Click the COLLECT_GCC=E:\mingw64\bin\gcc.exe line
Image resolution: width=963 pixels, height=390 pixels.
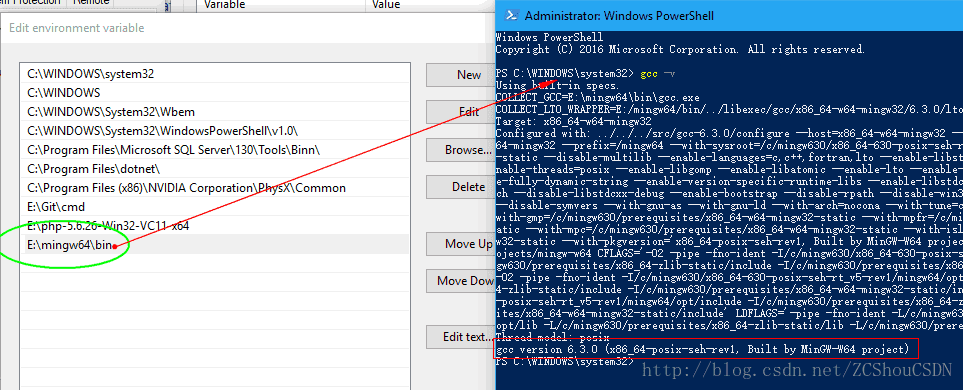click(597, 98)
